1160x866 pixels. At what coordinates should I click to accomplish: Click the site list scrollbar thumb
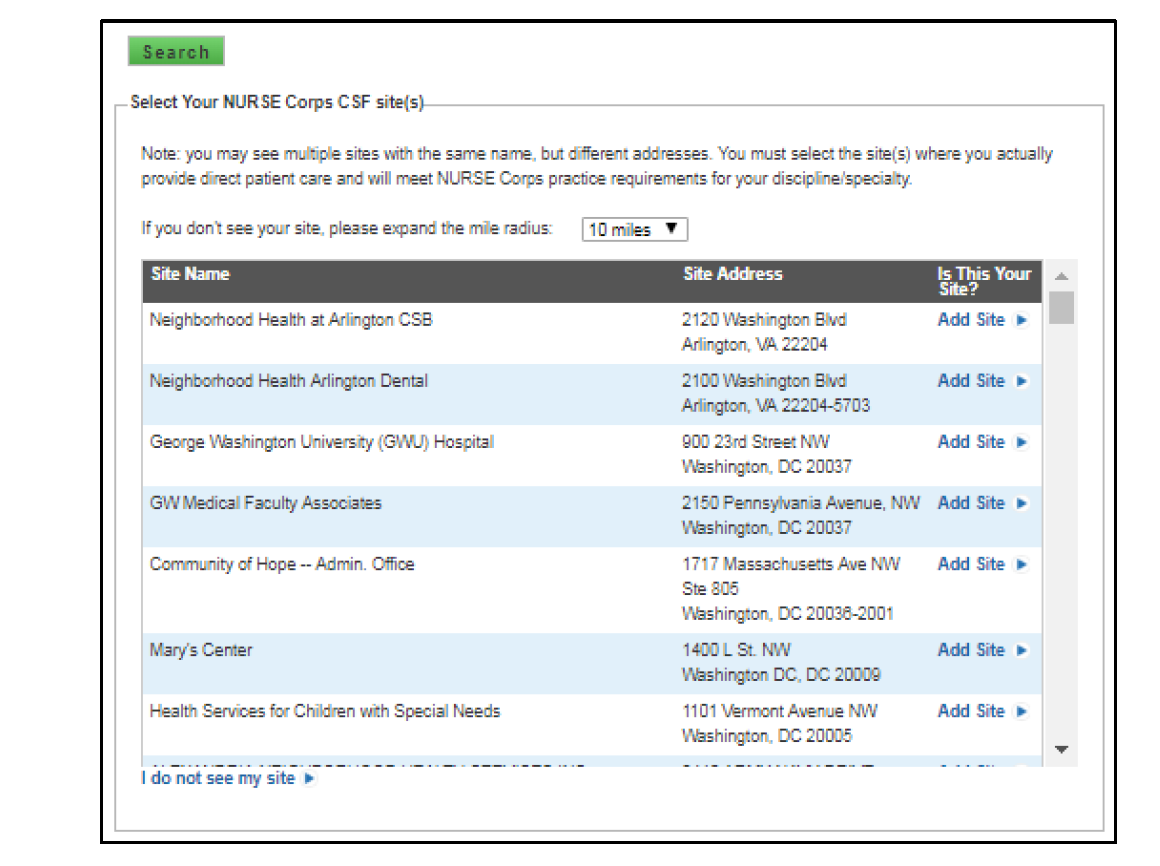(x=1062, y=308)
